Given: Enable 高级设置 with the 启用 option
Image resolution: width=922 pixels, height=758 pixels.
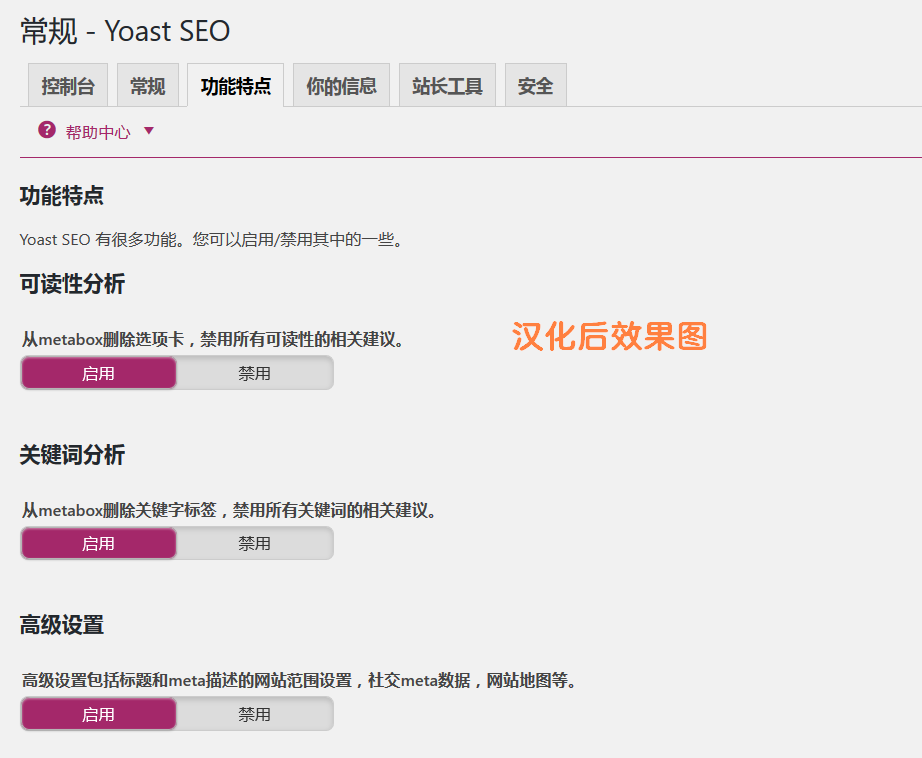Looking at the screenshot, I should [99, 714].
